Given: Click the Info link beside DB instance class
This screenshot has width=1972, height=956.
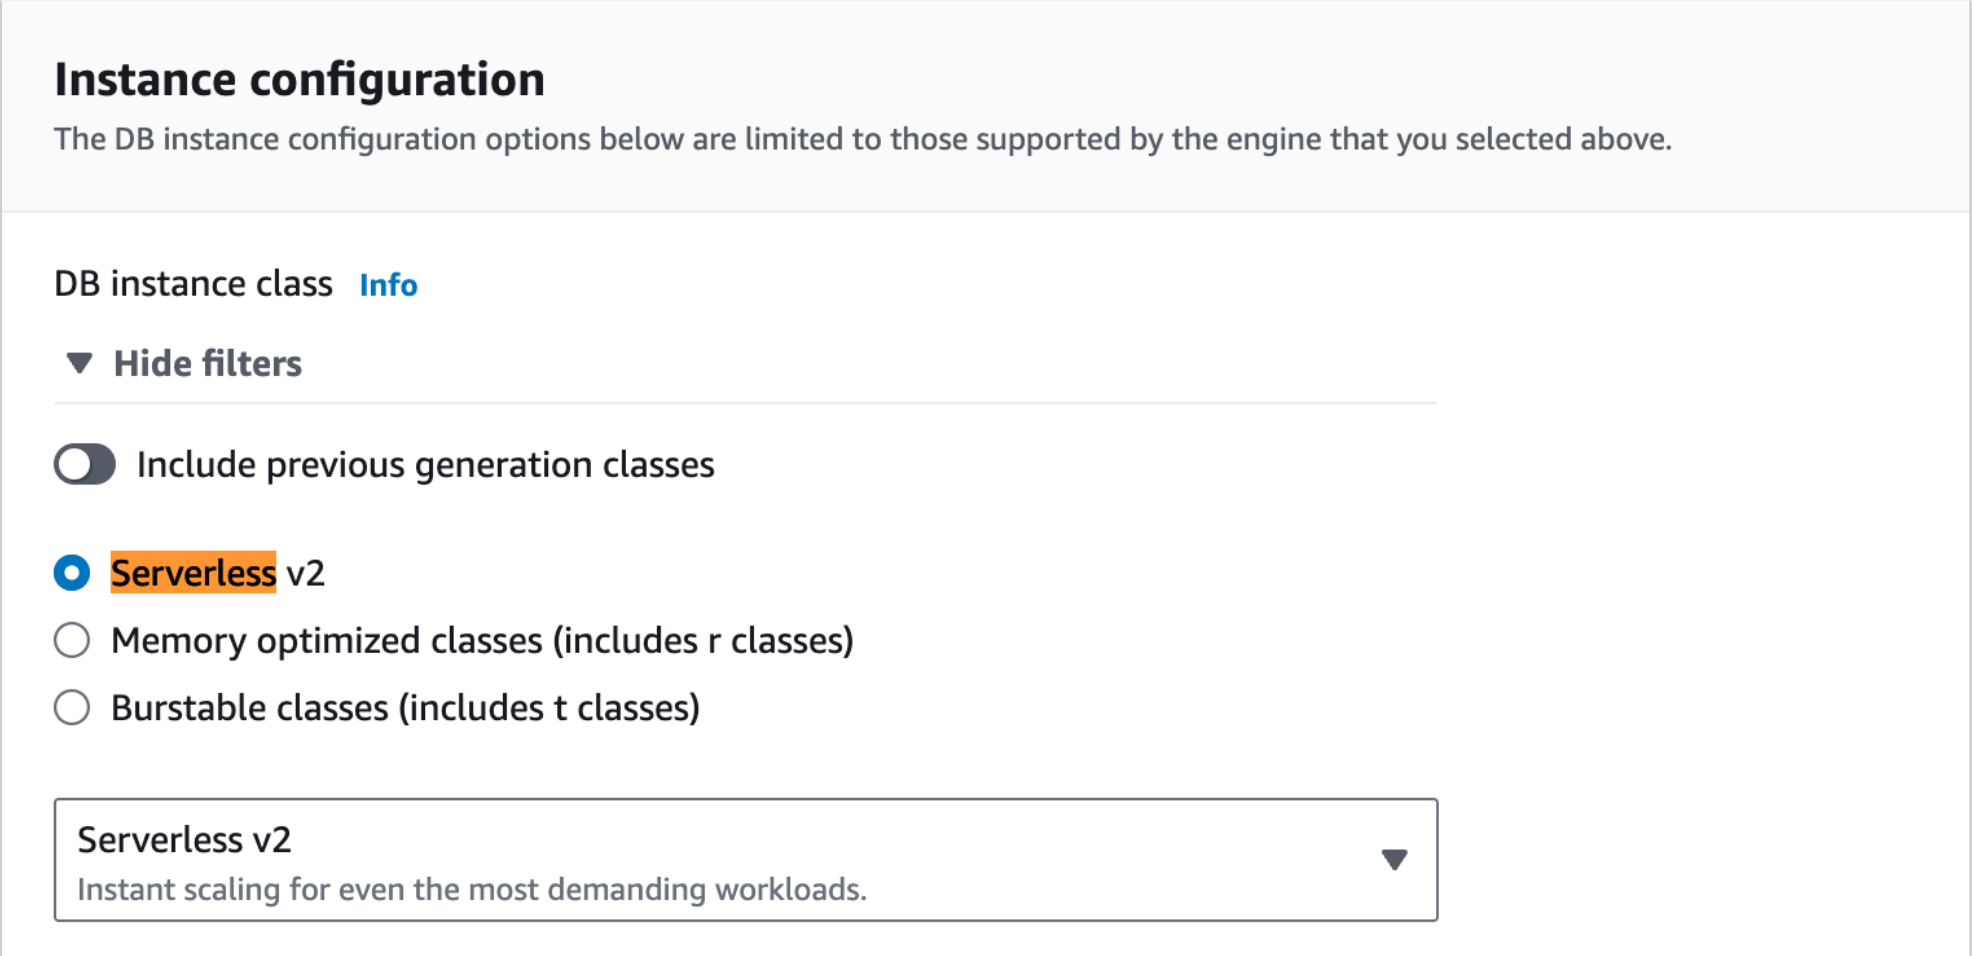Looking at the screenshot, I should pyautogui.click(x=388, y=285).
